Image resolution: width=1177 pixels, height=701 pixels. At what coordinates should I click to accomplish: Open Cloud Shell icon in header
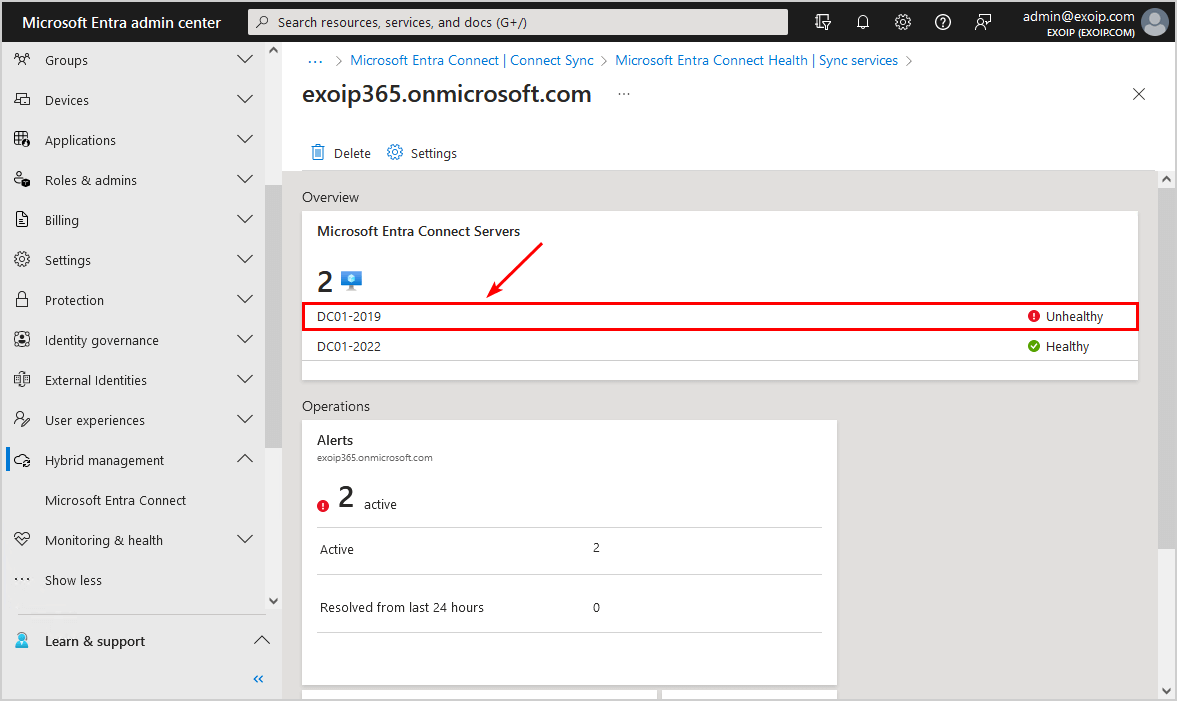(823, 22)
